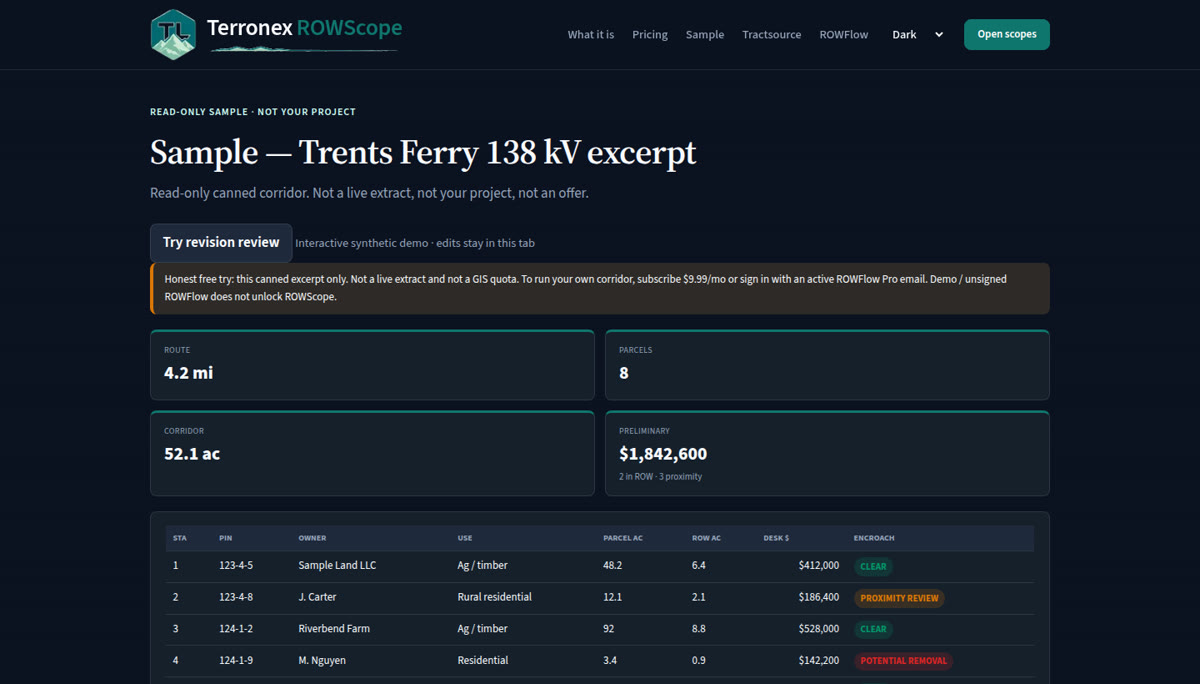This screenshot has height=684, width=1200.
Task: Click the $528,000 desk value
Action: click(x=819, y=629)
